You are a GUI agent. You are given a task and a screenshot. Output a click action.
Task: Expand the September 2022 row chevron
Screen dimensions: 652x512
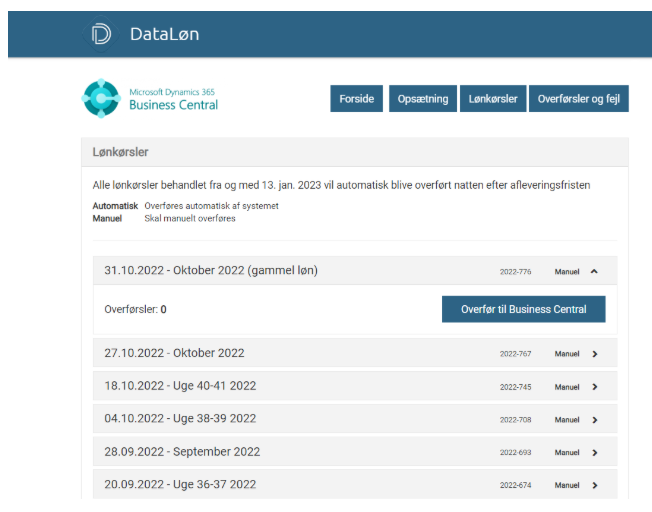click(x=594, y=453)
